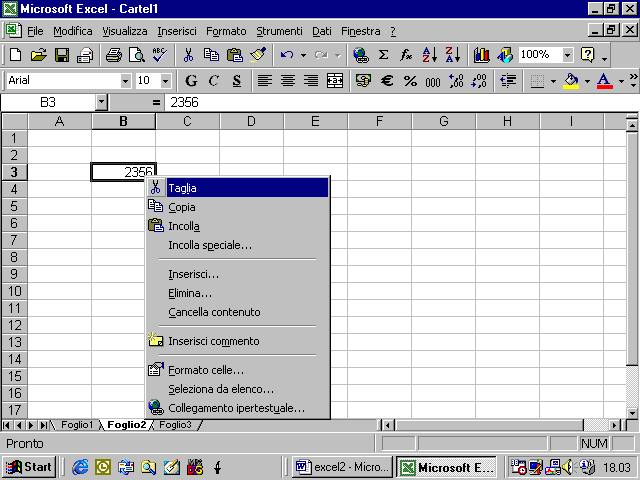Click the Edit Formula equals button
This screenshot has height=480, width=640.
click(156, 102)
